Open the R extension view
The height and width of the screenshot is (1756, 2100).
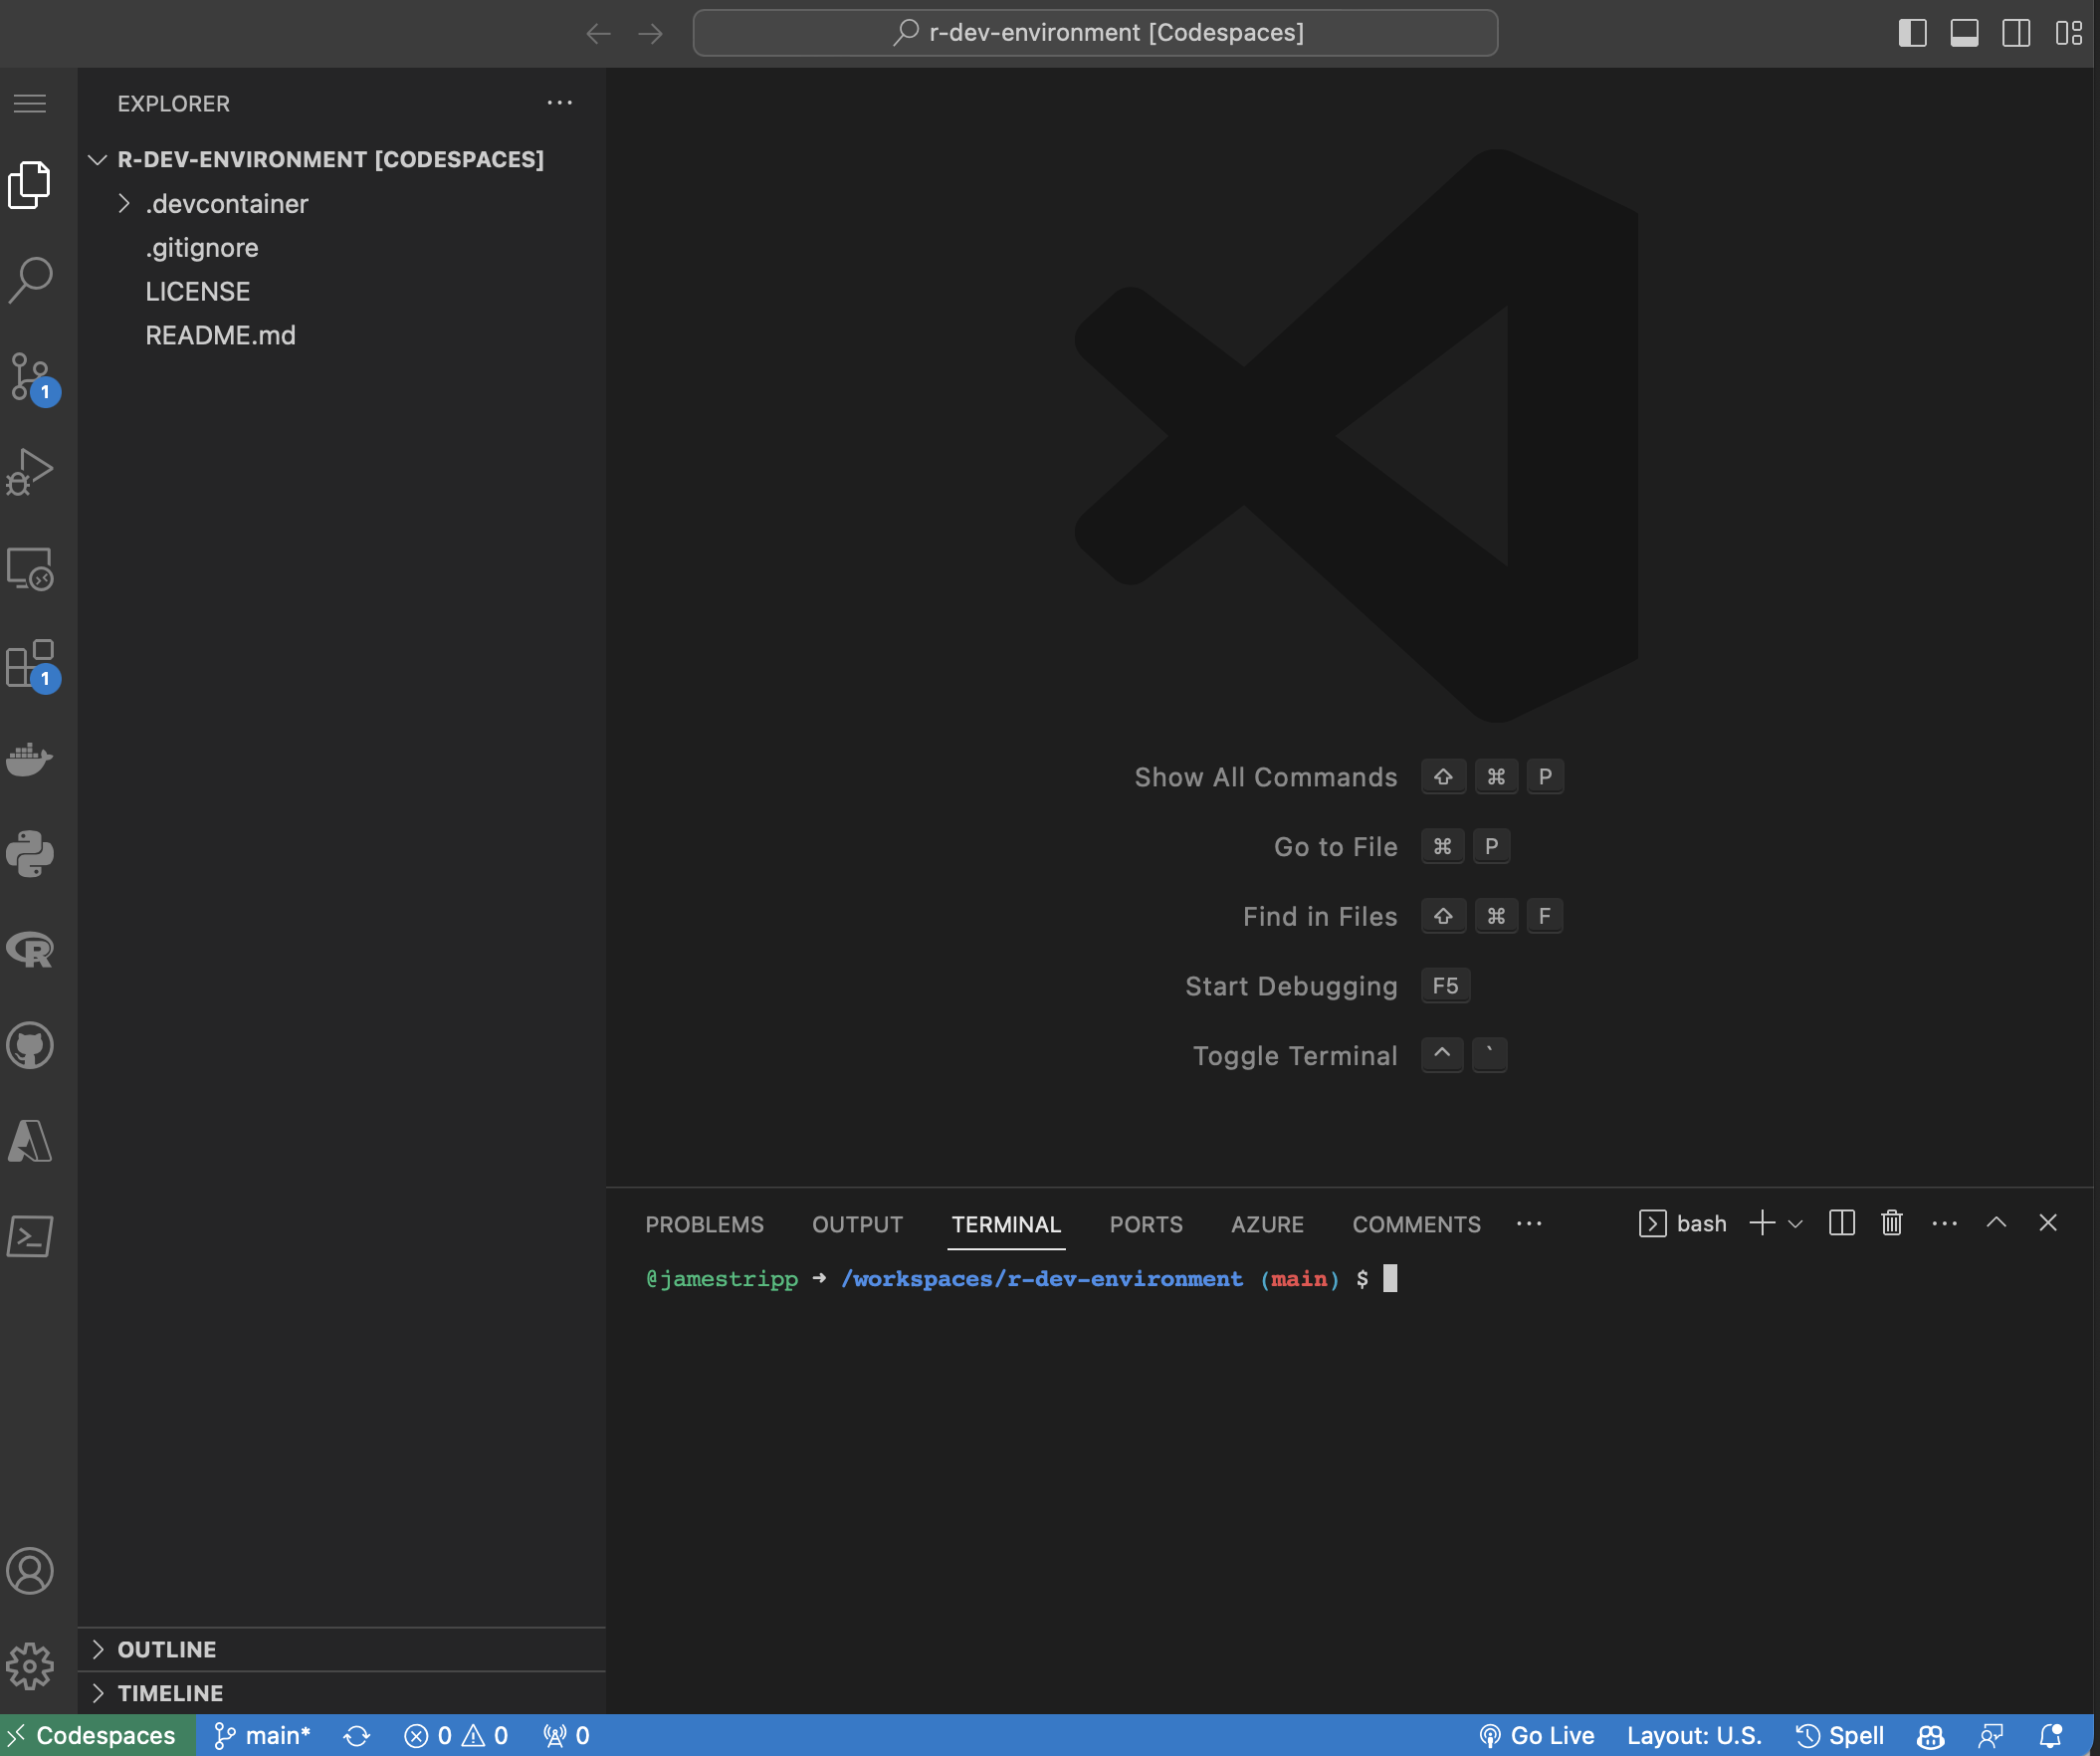click(30, 950)
